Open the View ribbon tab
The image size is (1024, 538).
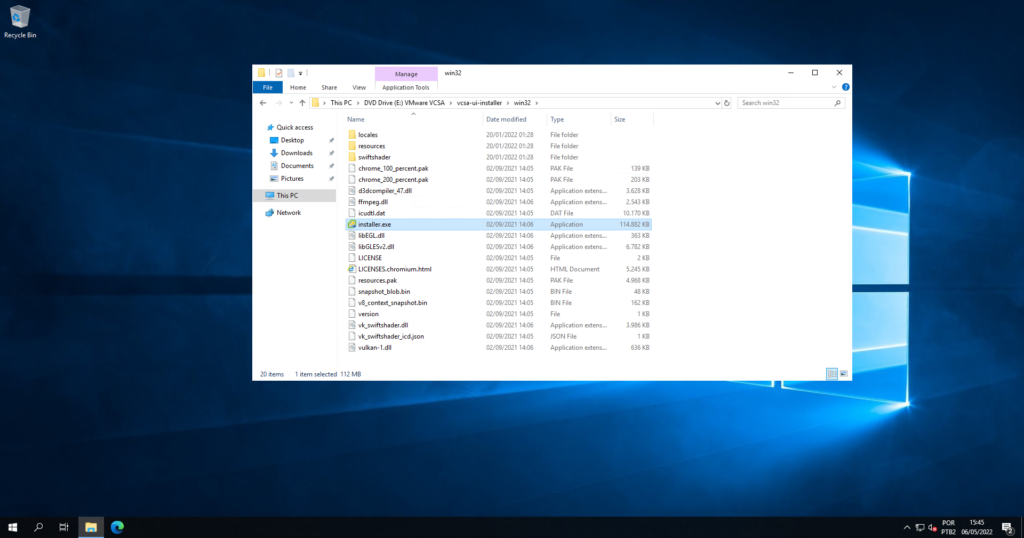tap(359, 87)
